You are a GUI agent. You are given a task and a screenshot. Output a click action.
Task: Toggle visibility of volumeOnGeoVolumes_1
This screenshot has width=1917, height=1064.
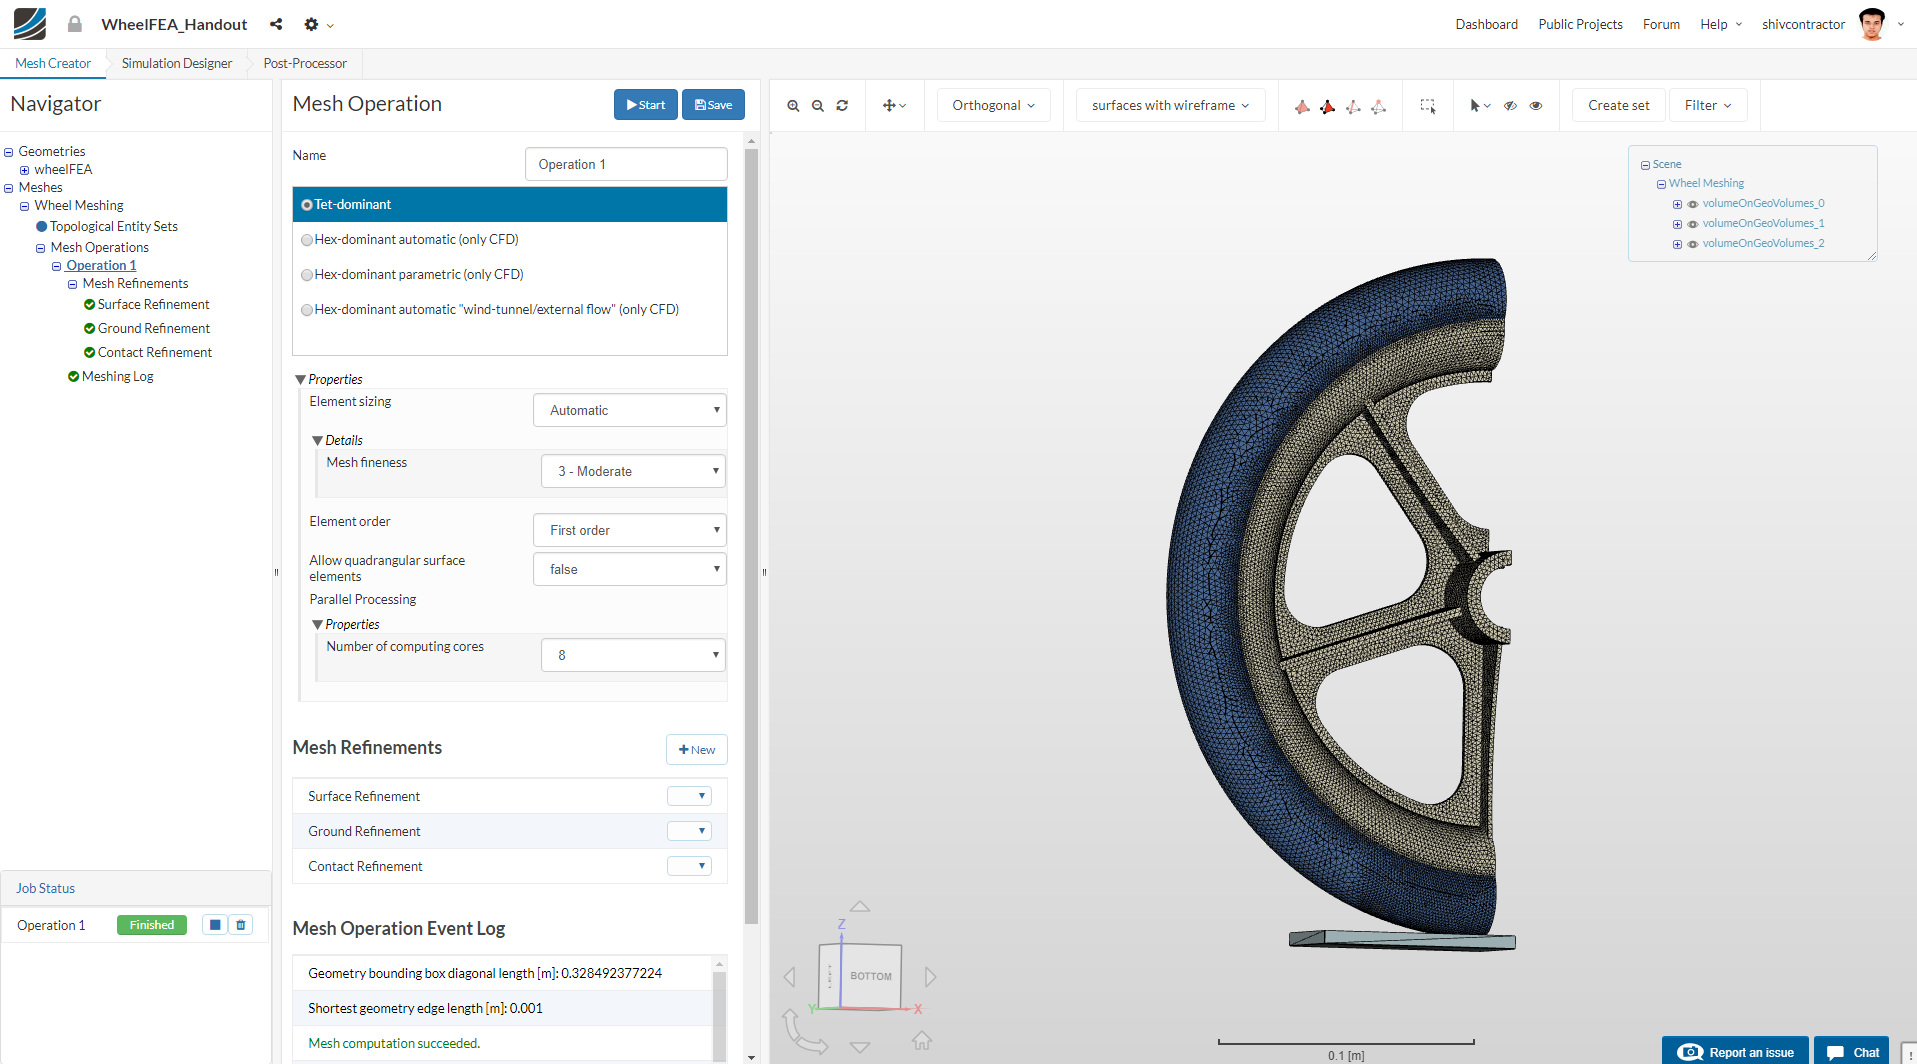[x=1693, y=224]
